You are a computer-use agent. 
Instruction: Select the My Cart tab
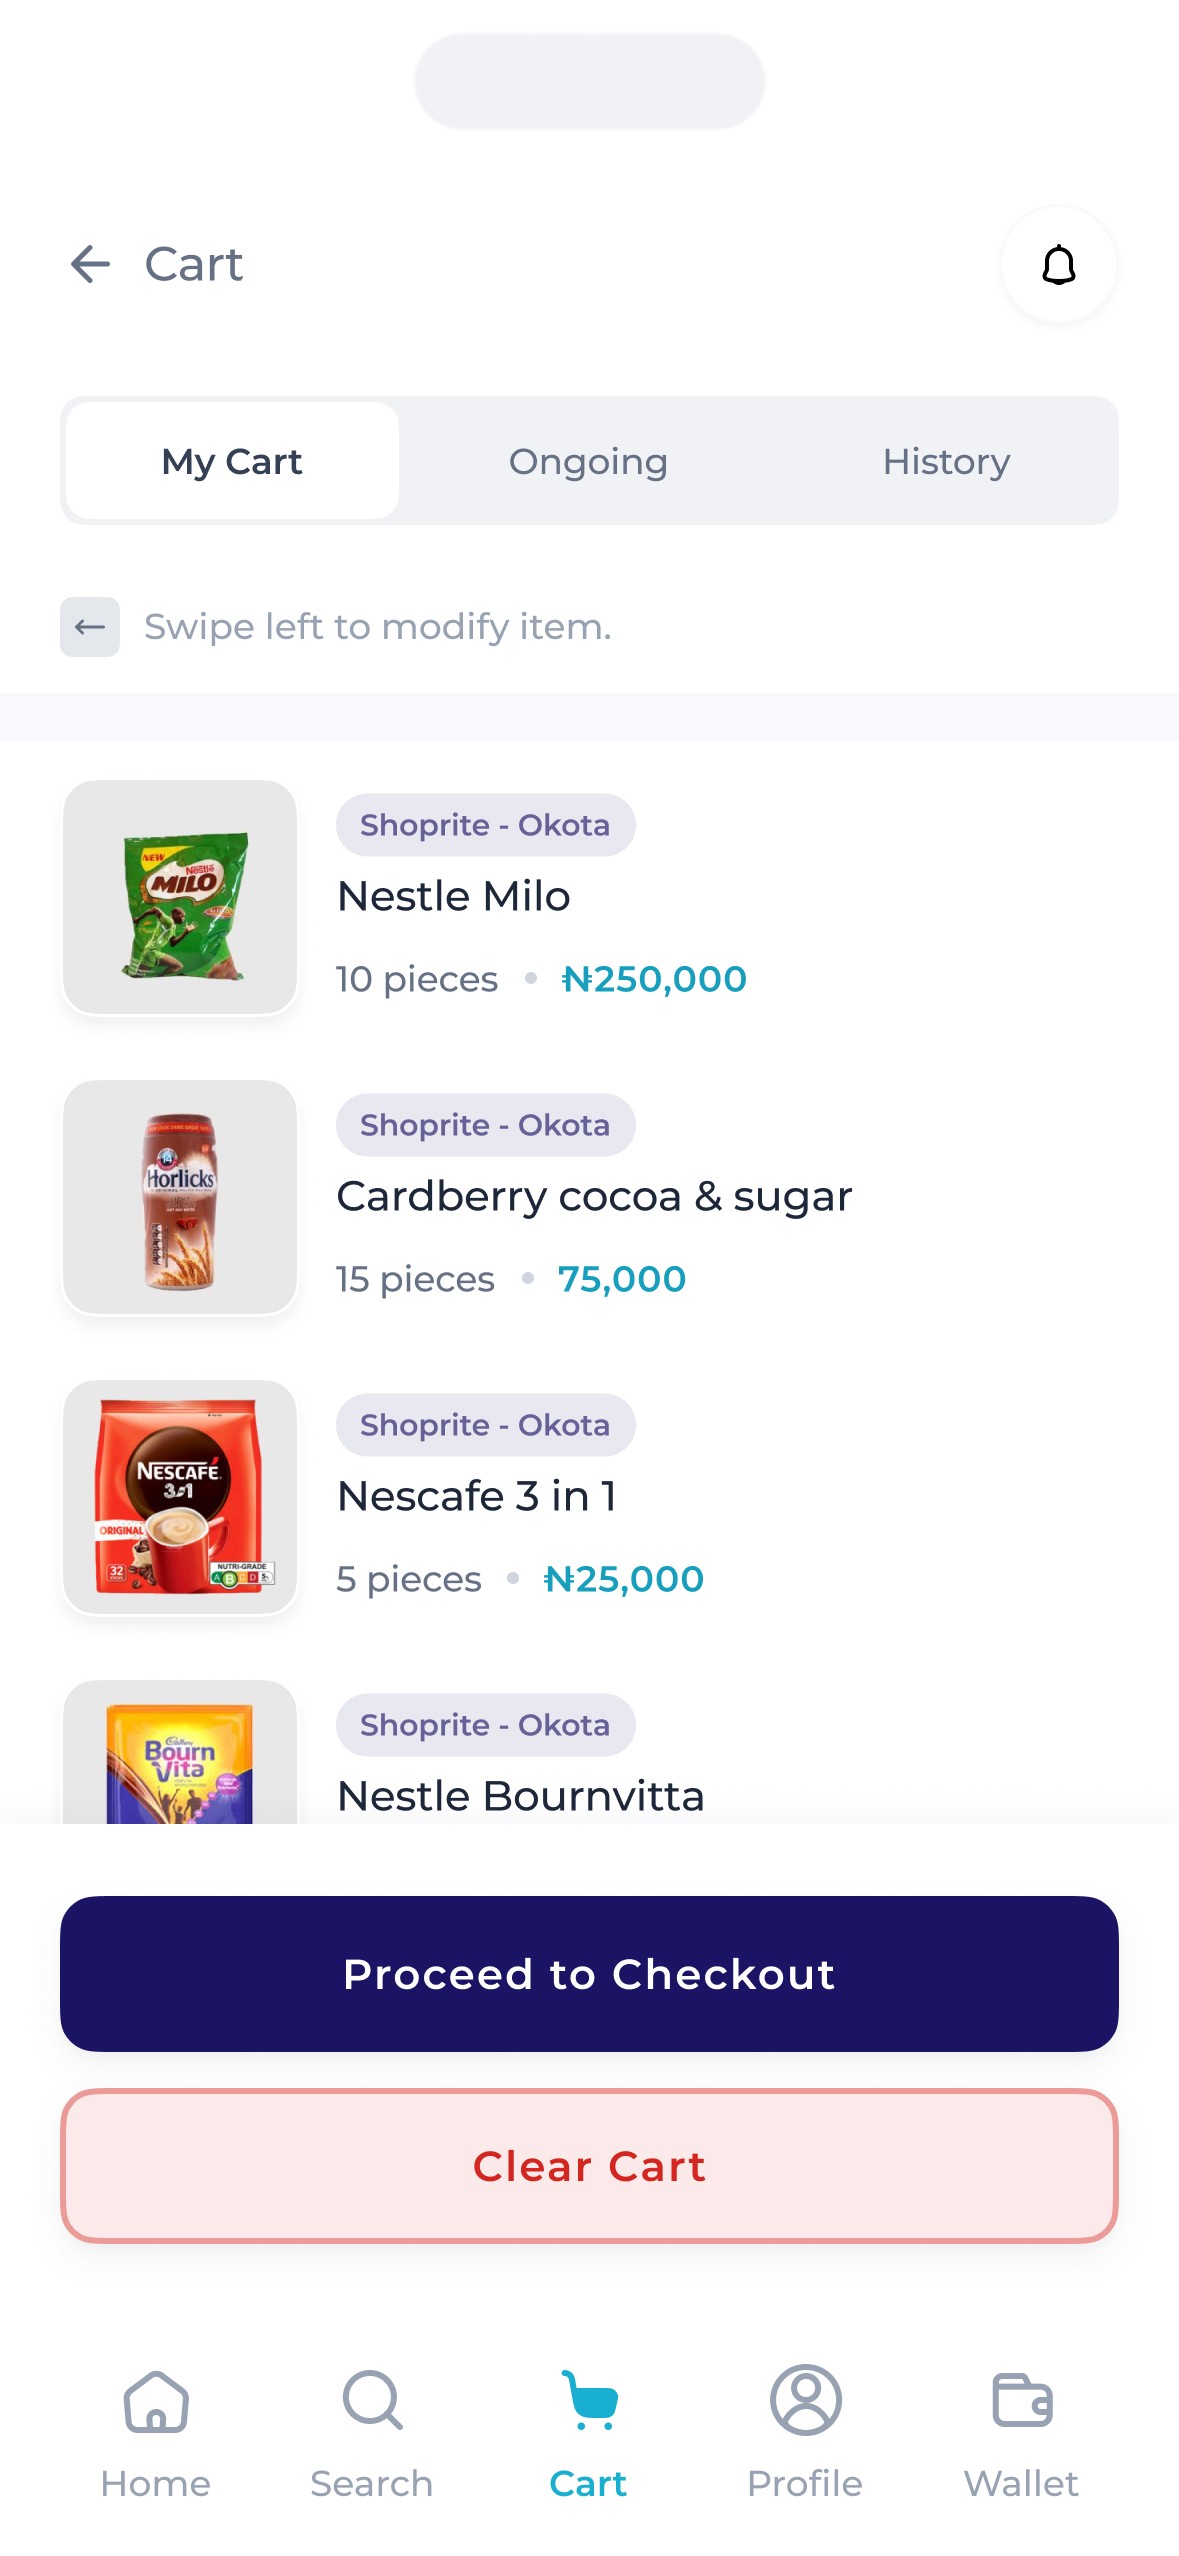pos(232,461)
